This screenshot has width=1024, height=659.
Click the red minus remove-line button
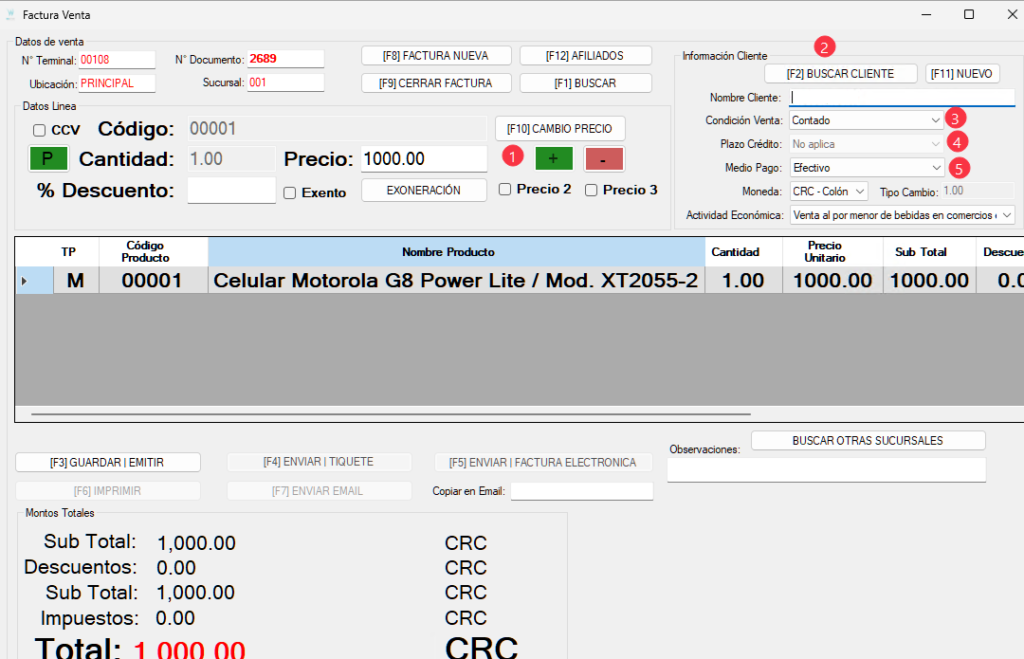tap(604, 159)
